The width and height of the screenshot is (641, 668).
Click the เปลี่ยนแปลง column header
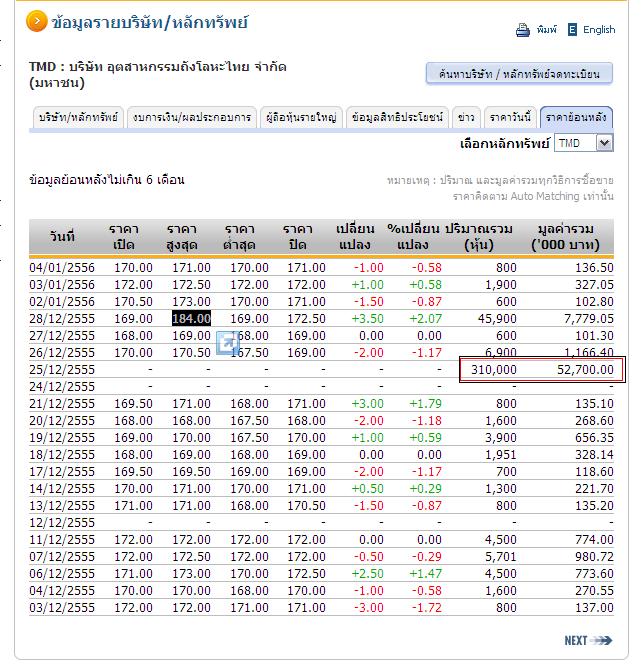[355, 236]
